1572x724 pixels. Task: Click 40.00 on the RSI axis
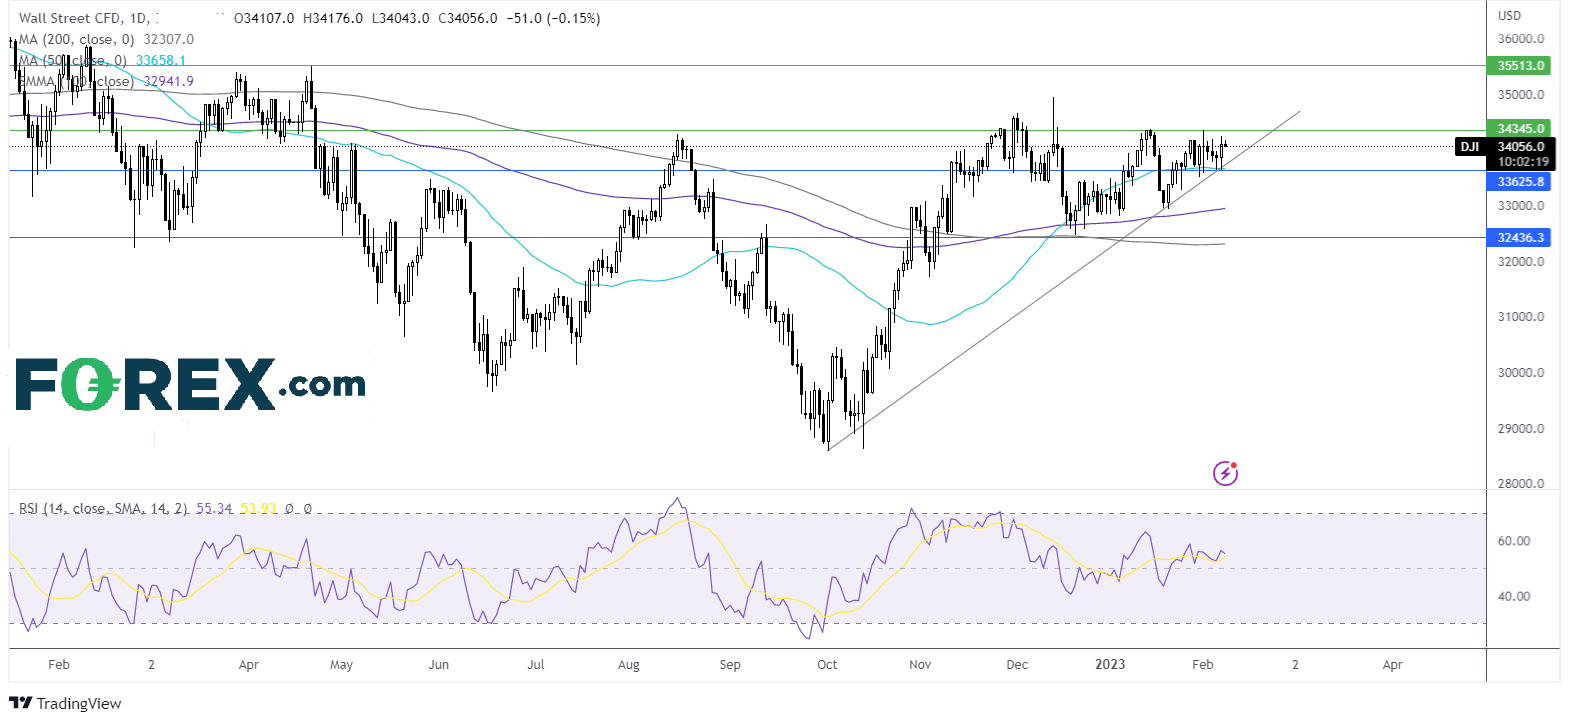[x=1514, y=596]
